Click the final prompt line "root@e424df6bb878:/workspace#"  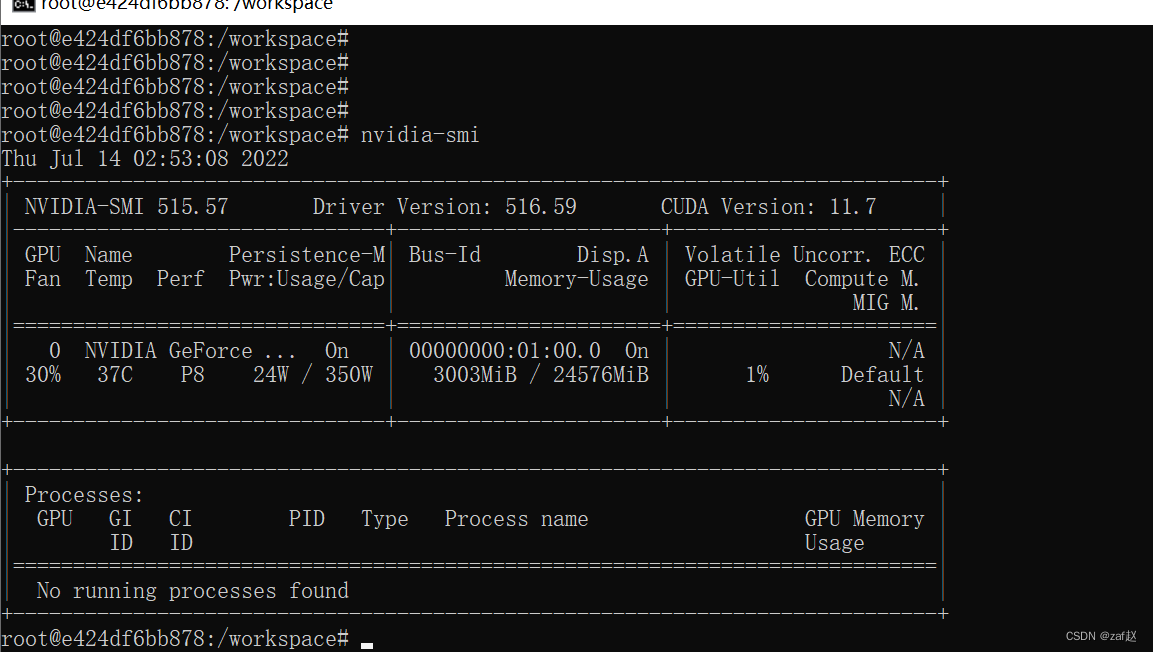(175, 638)
